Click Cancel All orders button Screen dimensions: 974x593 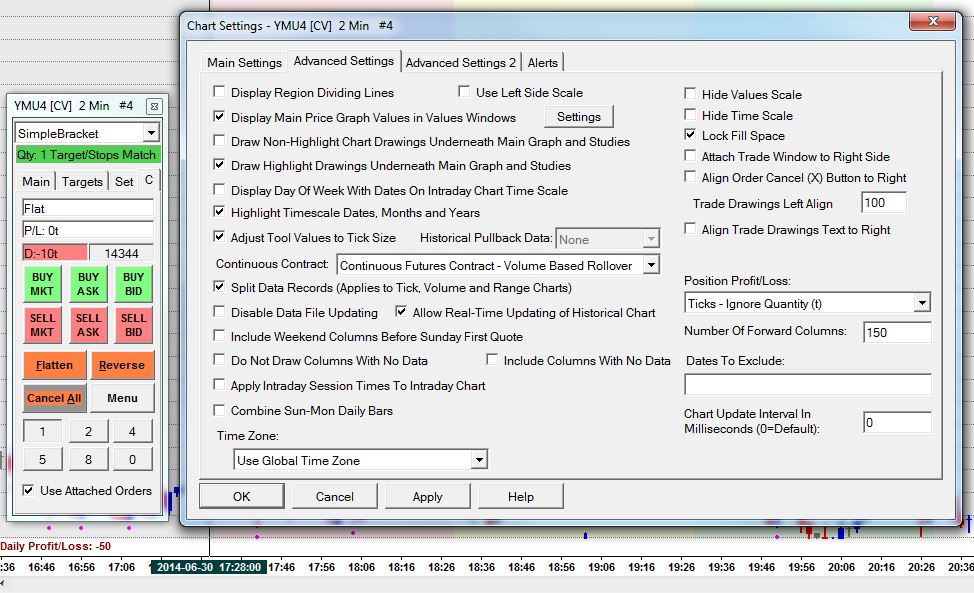[54, 398]
